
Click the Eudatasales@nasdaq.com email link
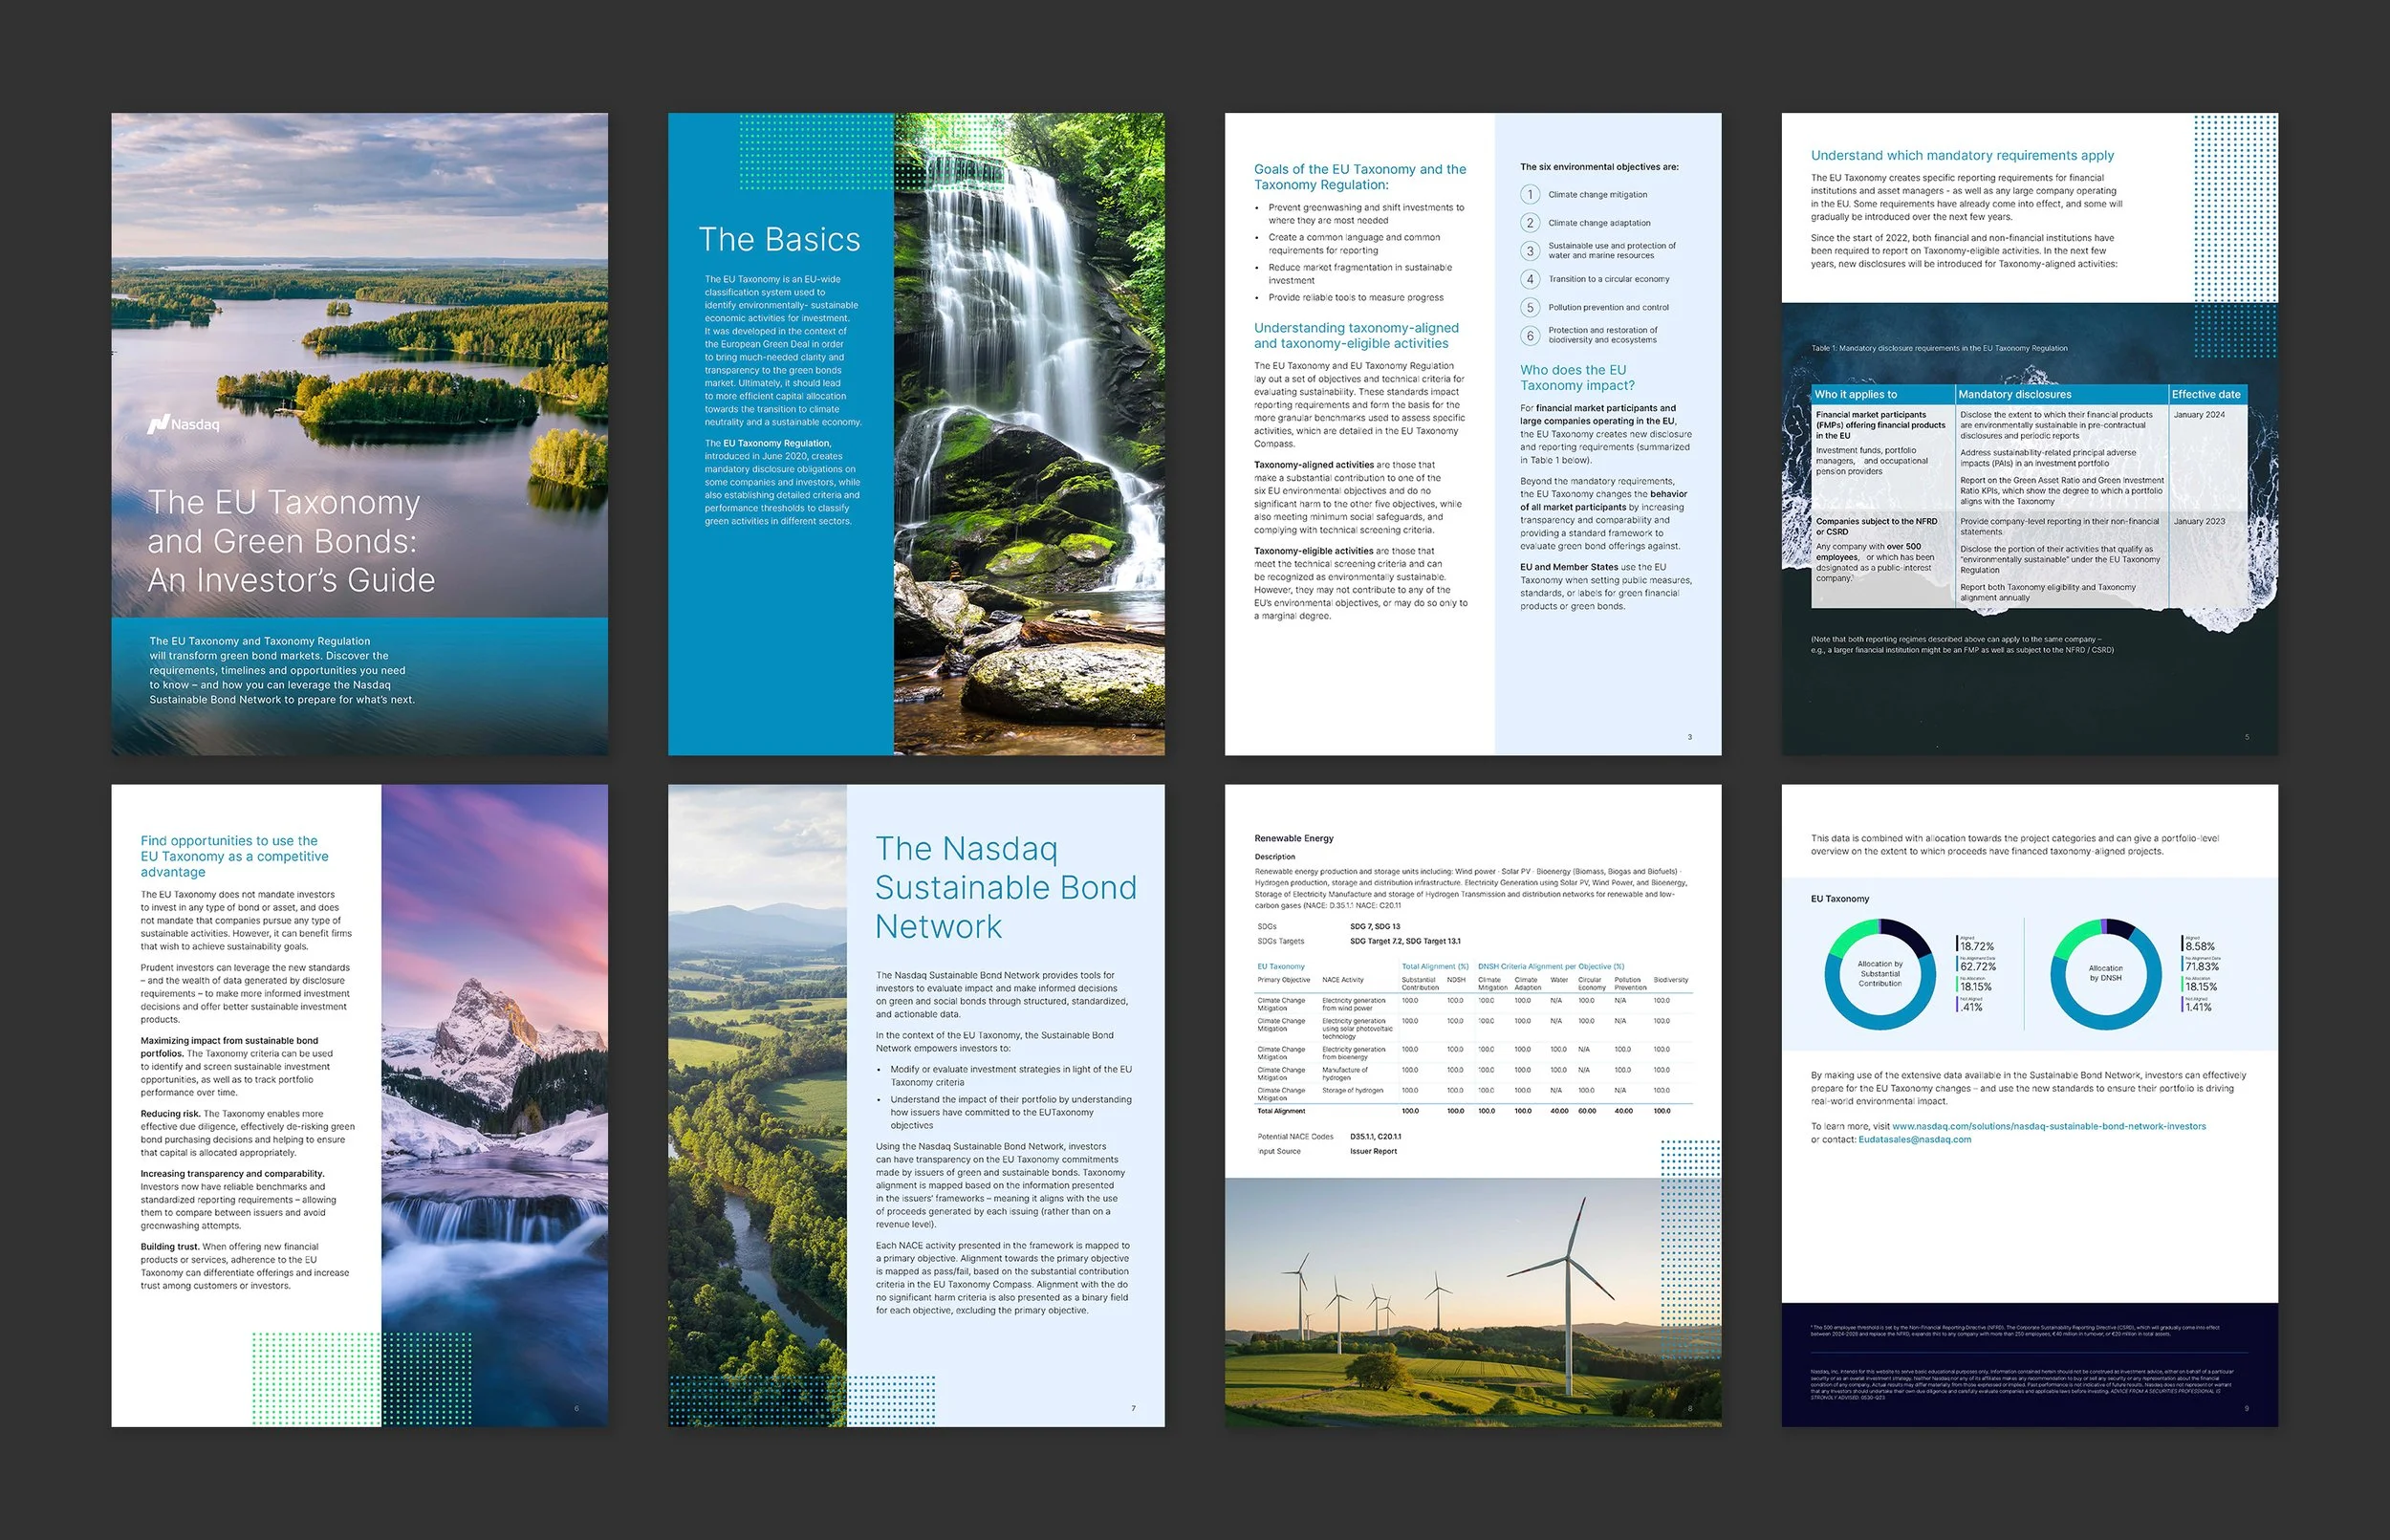point(1914,1139)
